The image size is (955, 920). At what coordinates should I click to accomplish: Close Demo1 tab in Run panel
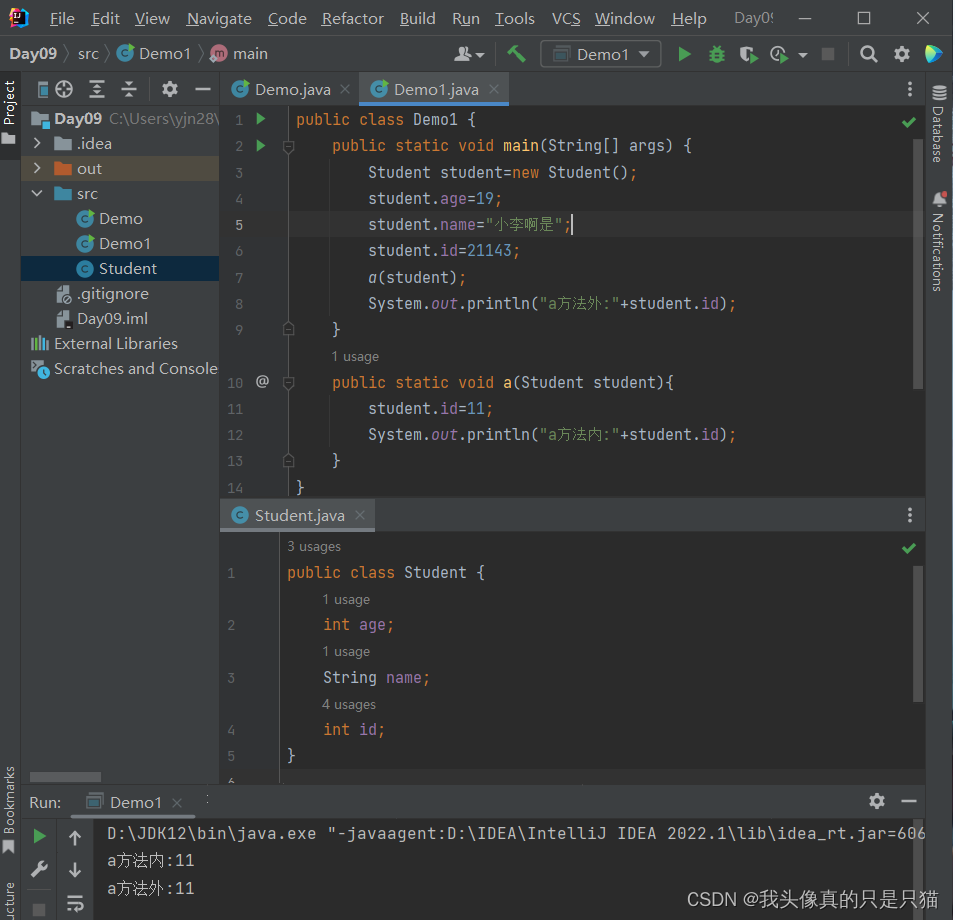pos(177,803)
